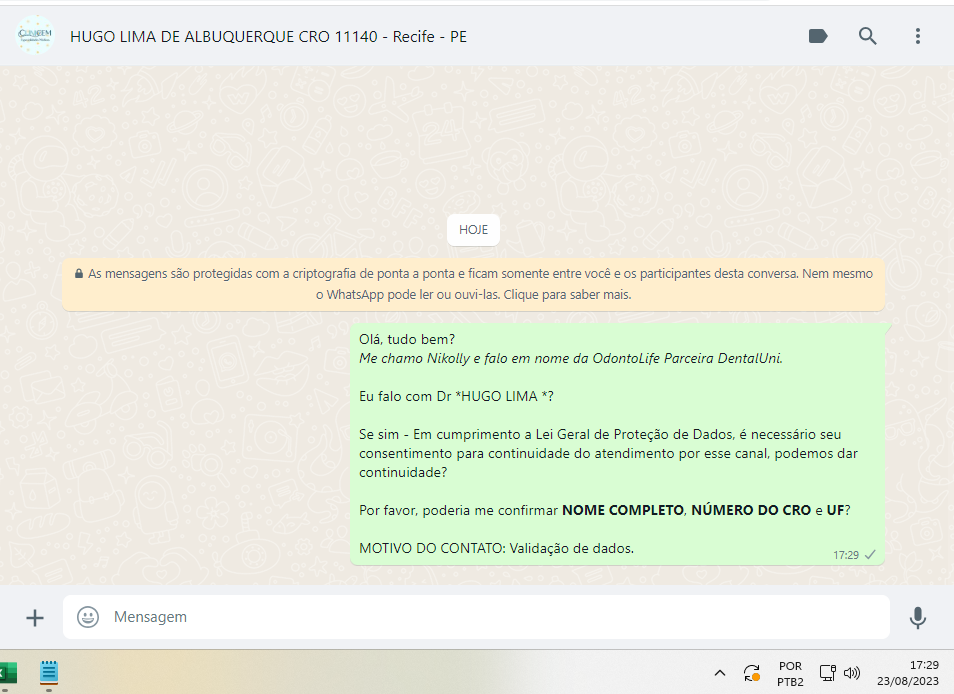
Task: Open the emoji picker
Action: point(88,617)
